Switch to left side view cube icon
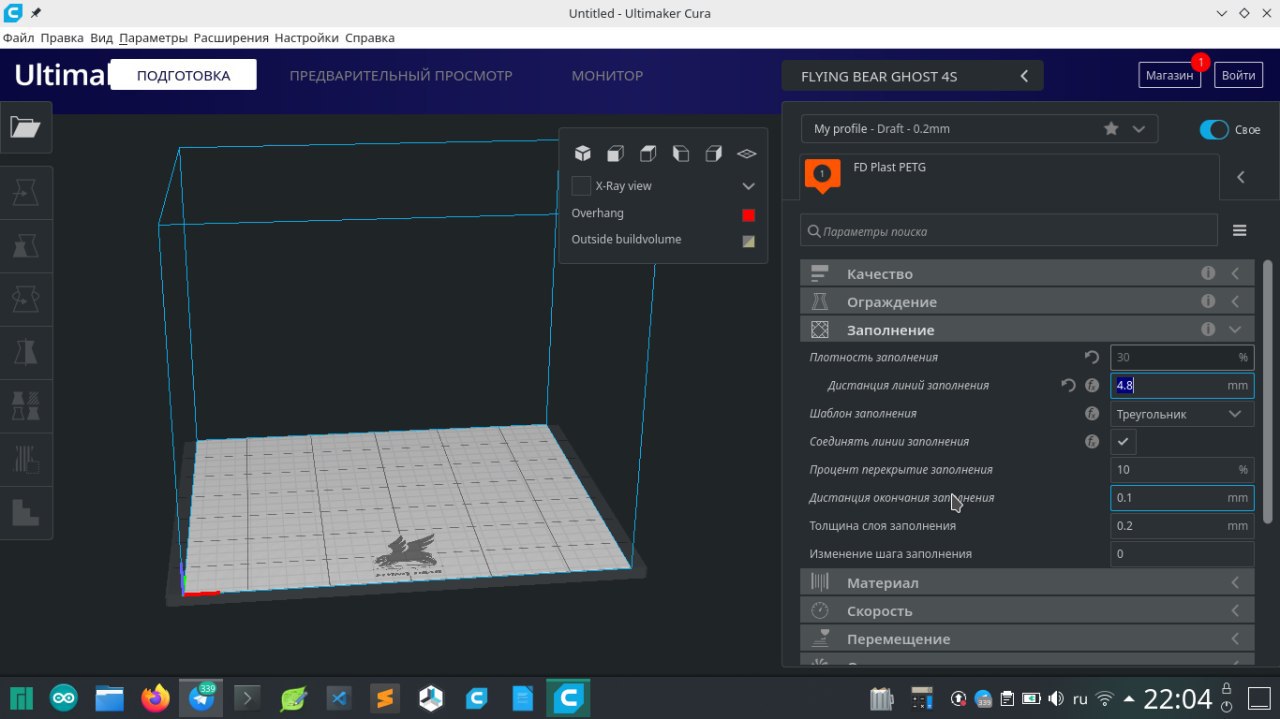1280x719 pixels. coord(681,153)
